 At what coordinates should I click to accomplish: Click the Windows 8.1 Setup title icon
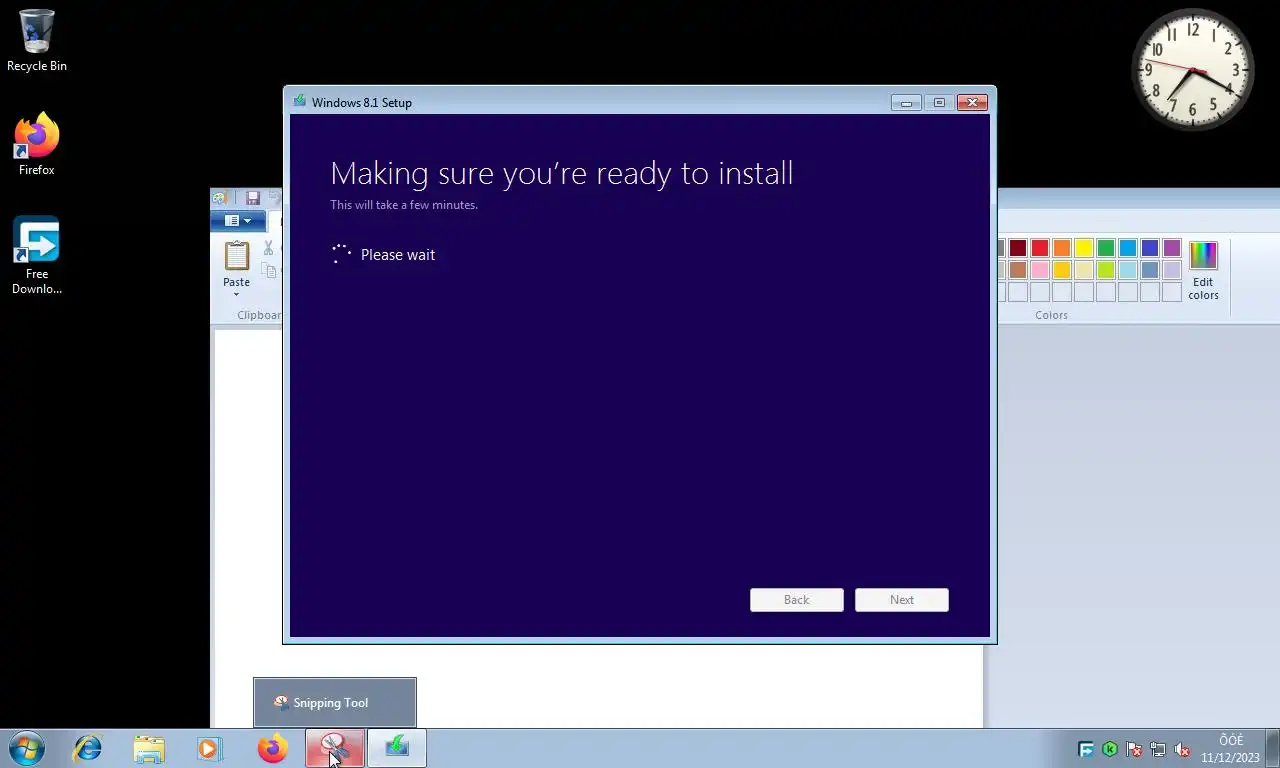coord(299,102)
